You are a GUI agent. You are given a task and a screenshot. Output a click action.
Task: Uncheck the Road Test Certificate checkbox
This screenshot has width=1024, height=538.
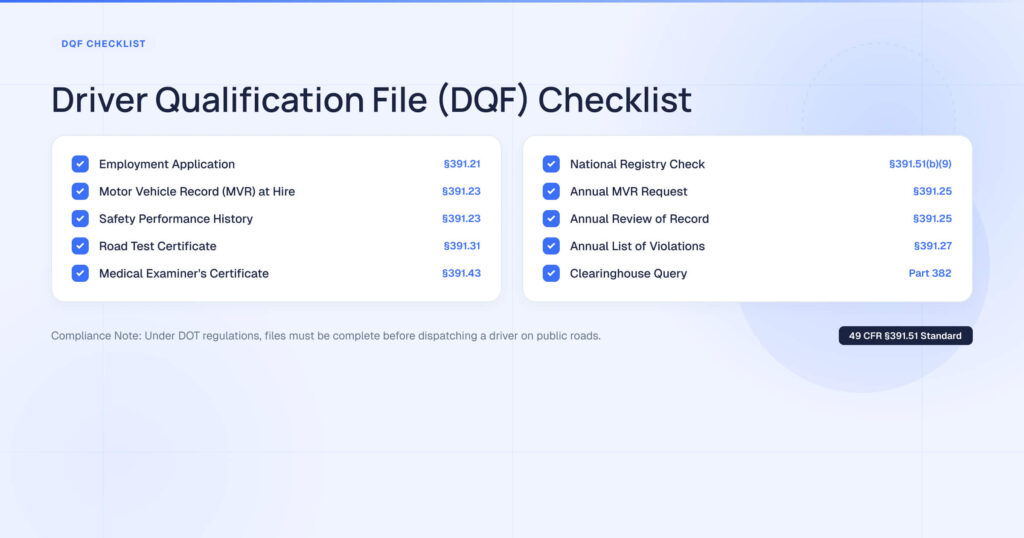pyautogui.click(x=80, y=246)
